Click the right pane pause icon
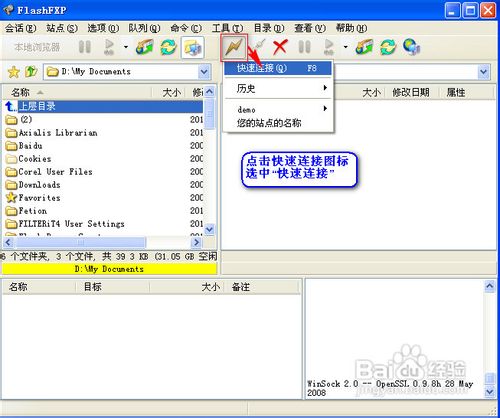This screenshot has width=500, height=418. [304, 47]
